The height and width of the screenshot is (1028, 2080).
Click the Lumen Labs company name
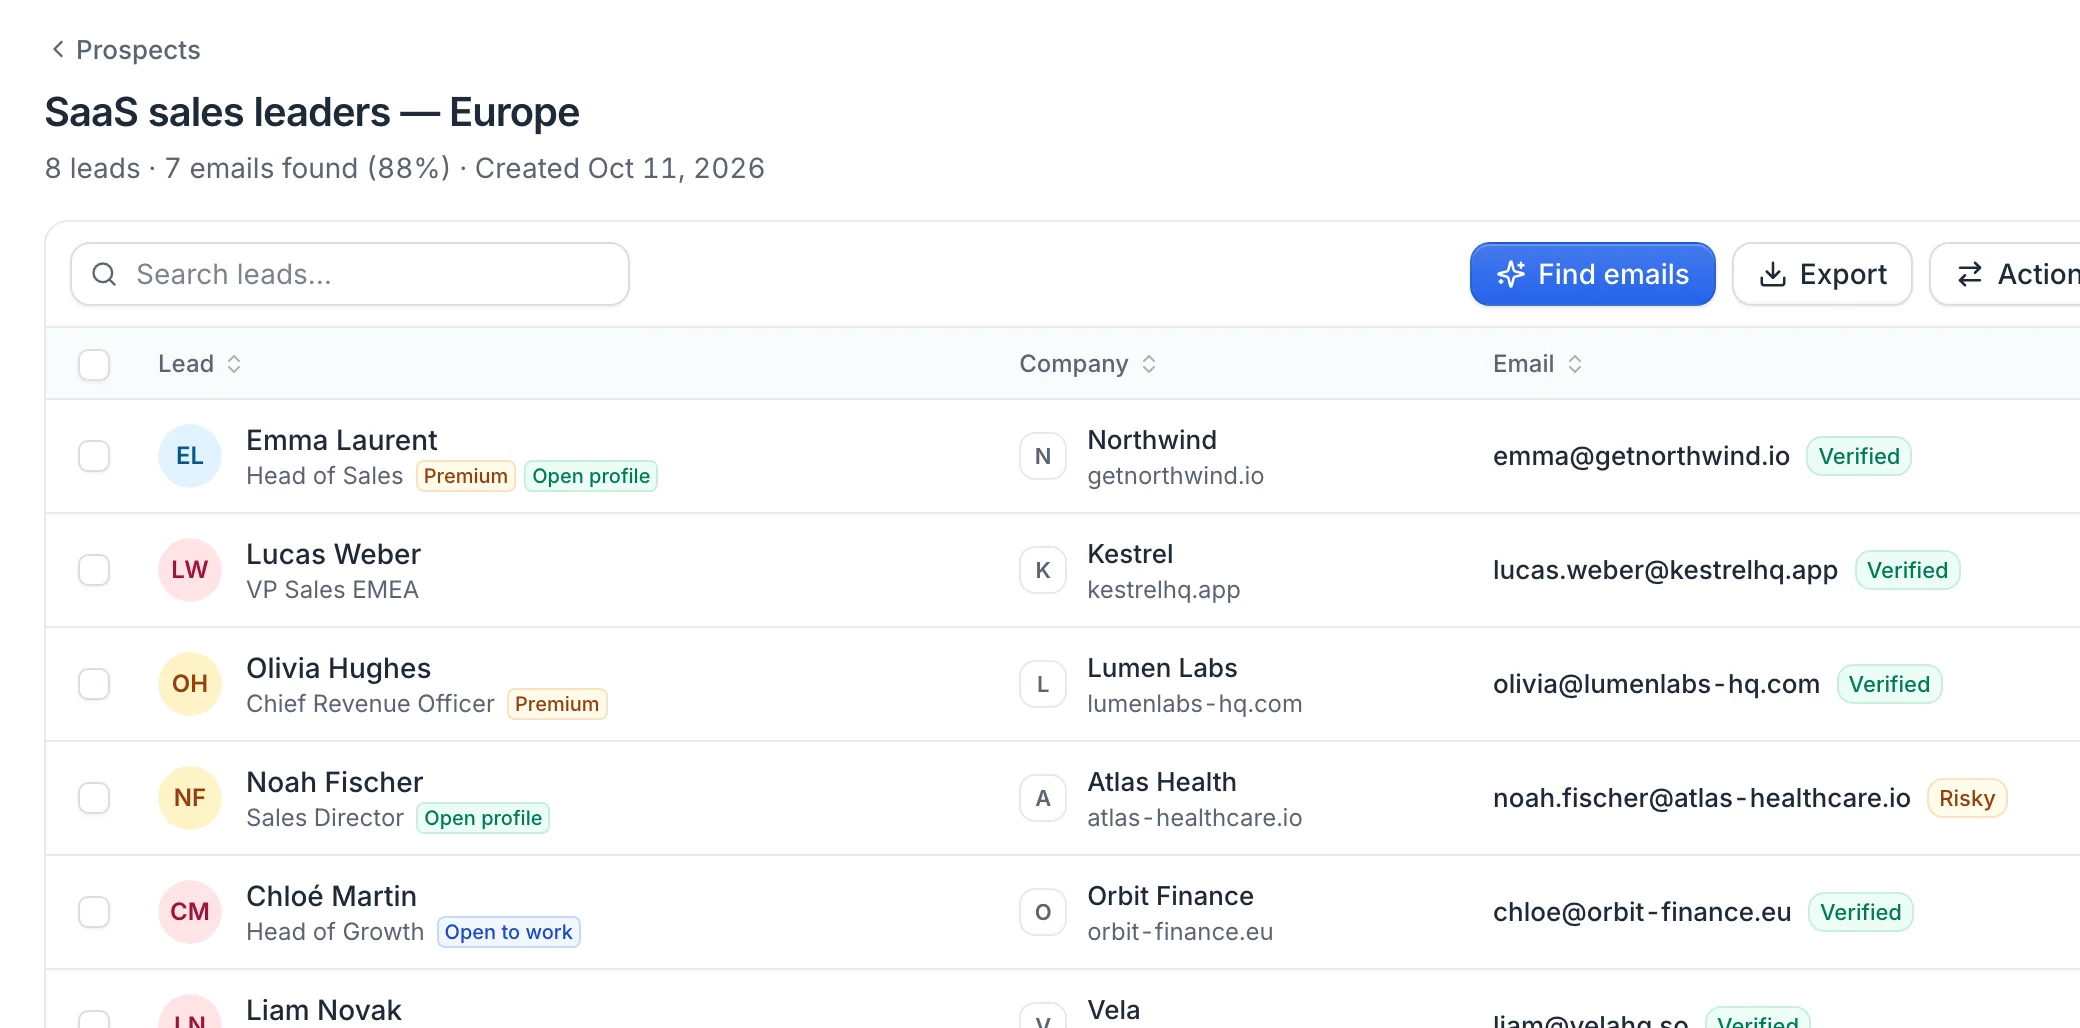point(1162,668)
